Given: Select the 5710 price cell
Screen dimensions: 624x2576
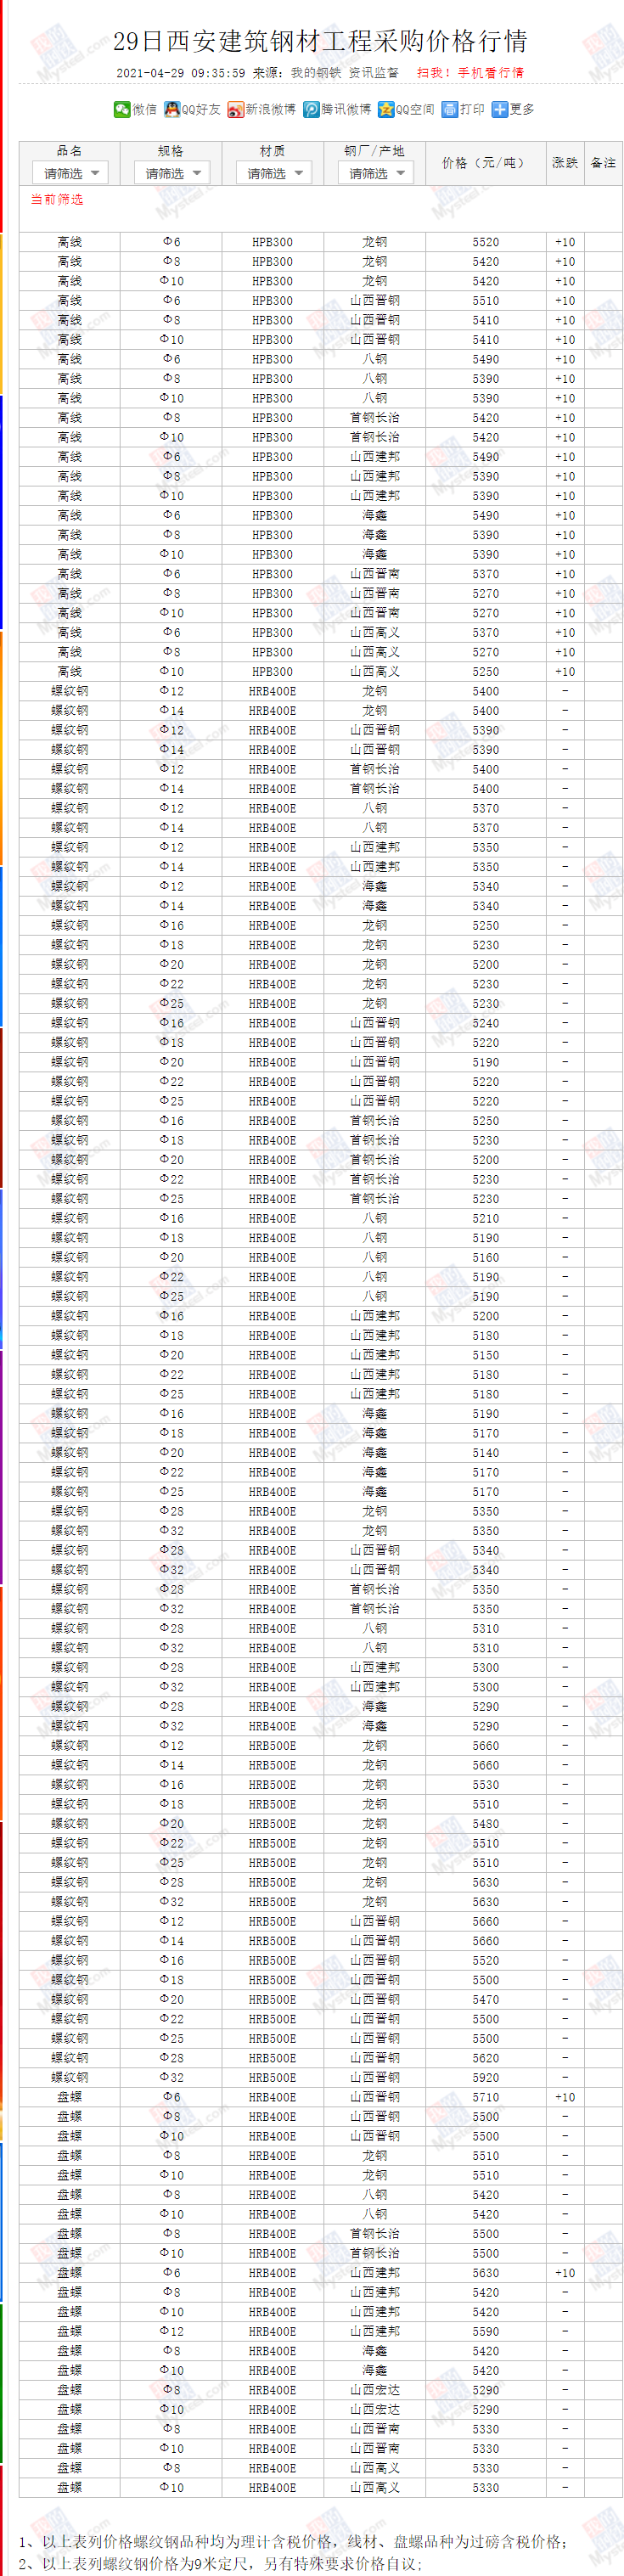Looking at the screenshot, I should coord(486,2097).
